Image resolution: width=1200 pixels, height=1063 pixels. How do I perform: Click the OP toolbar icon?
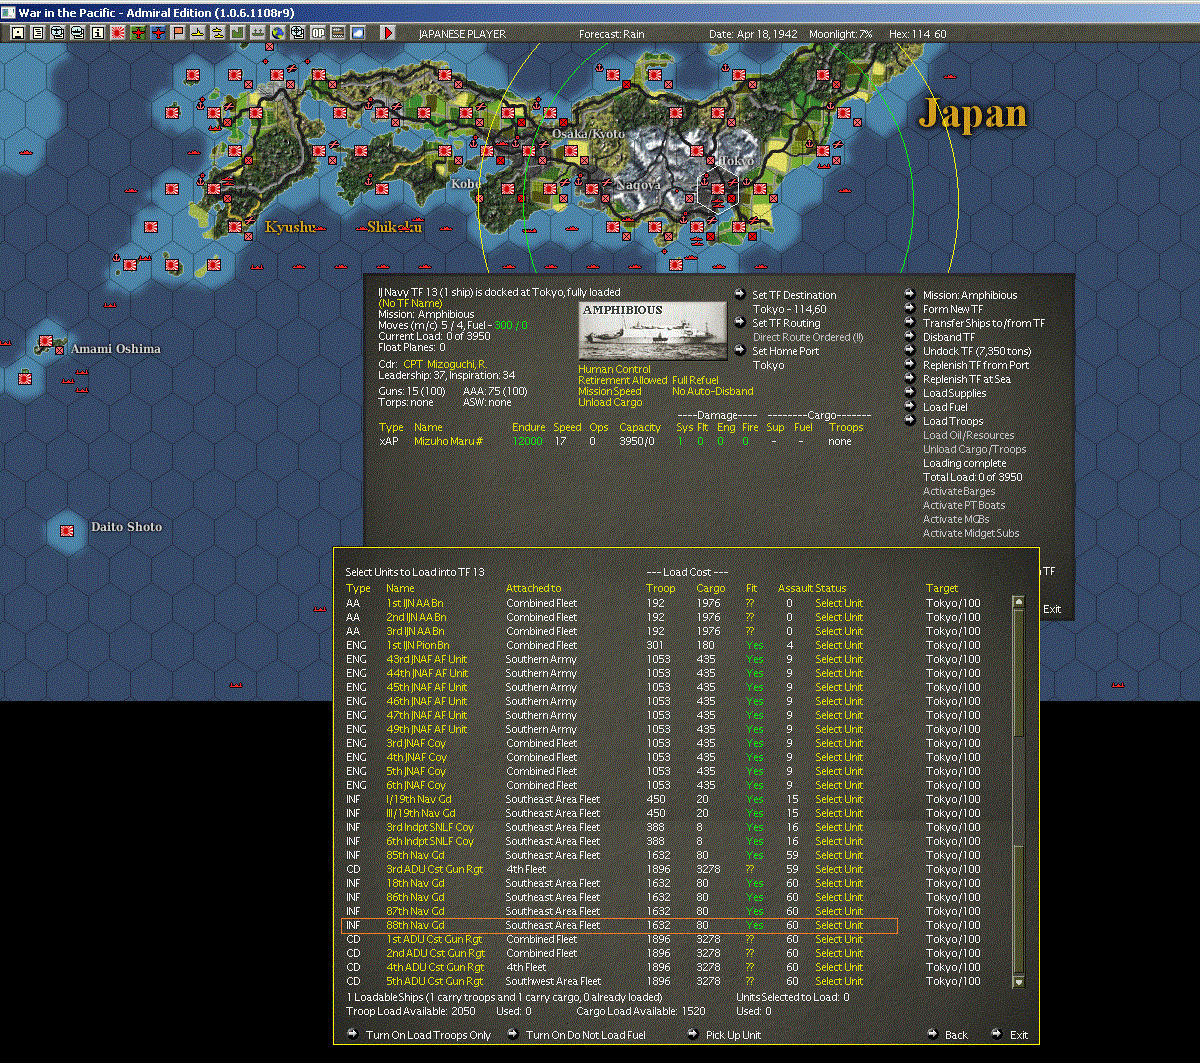pos(318,33)
